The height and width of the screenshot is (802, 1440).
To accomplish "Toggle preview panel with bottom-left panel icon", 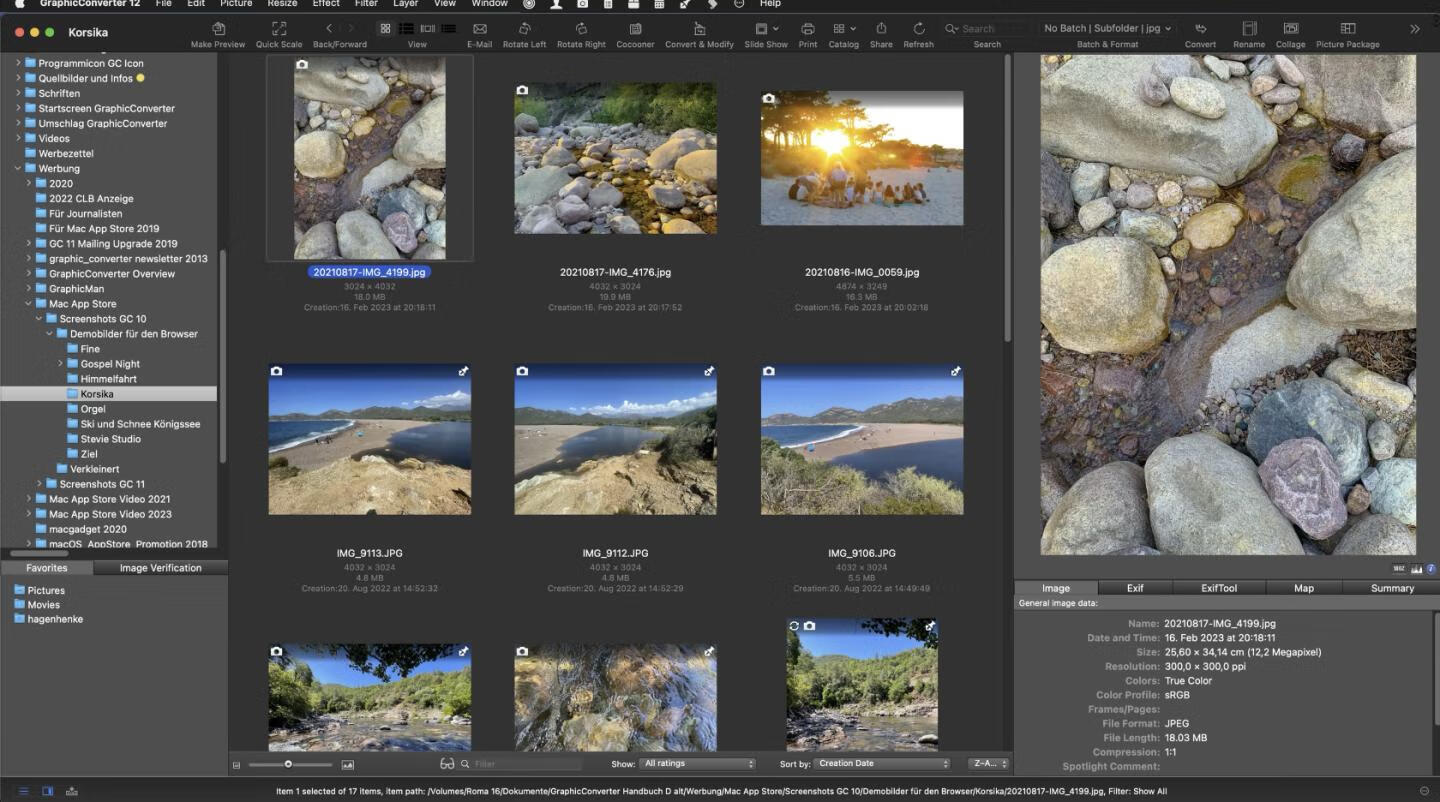I will [47, 791].
